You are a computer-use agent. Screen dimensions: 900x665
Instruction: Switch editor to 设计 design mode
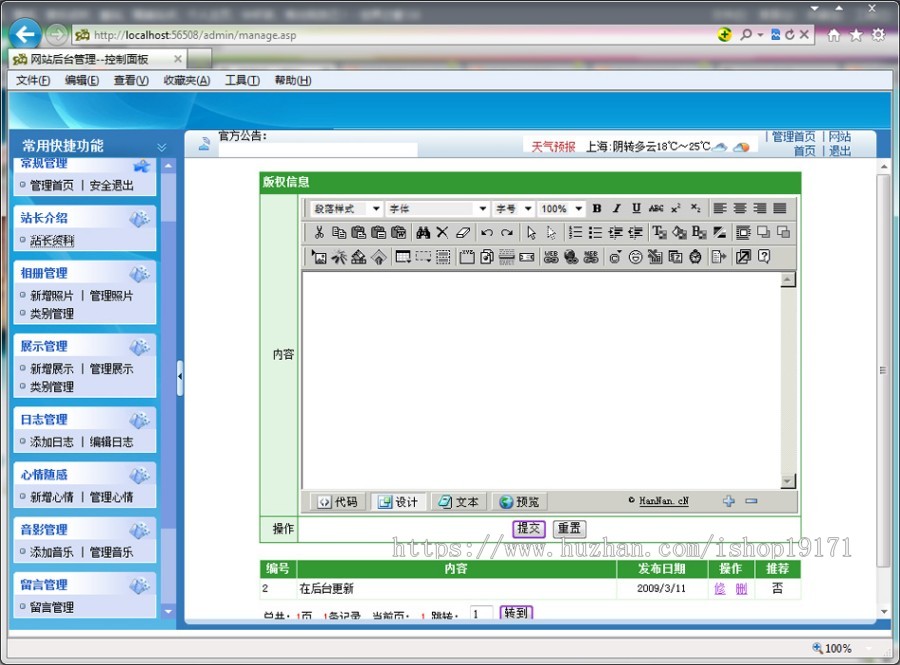pos(398,502)
